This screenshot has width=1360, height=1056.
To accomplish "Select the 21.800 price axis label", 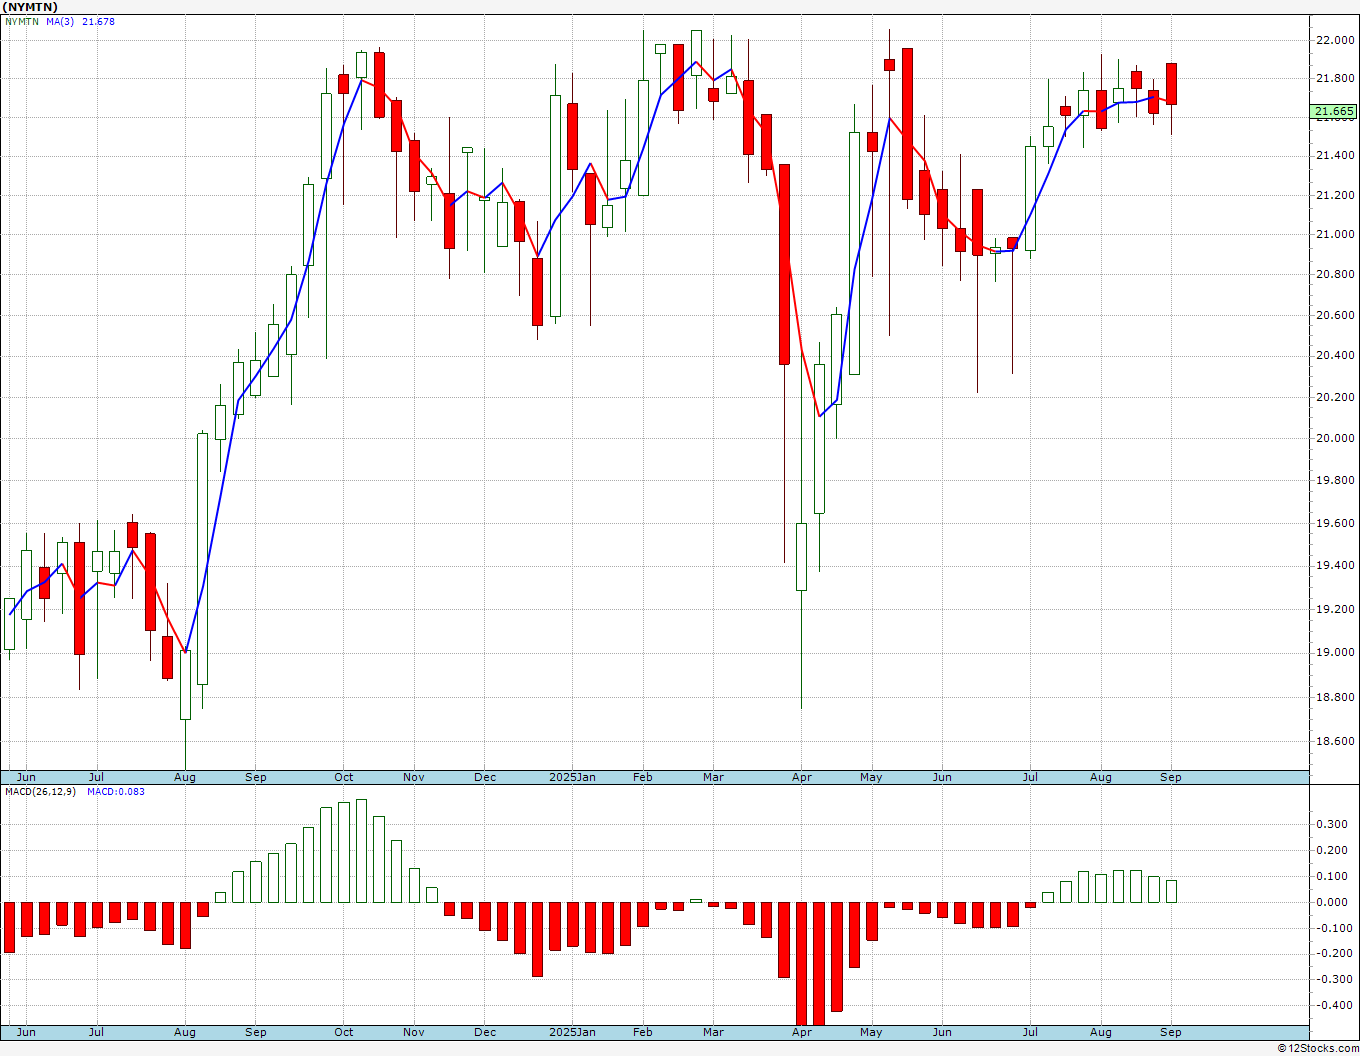I will point(1335,78).
